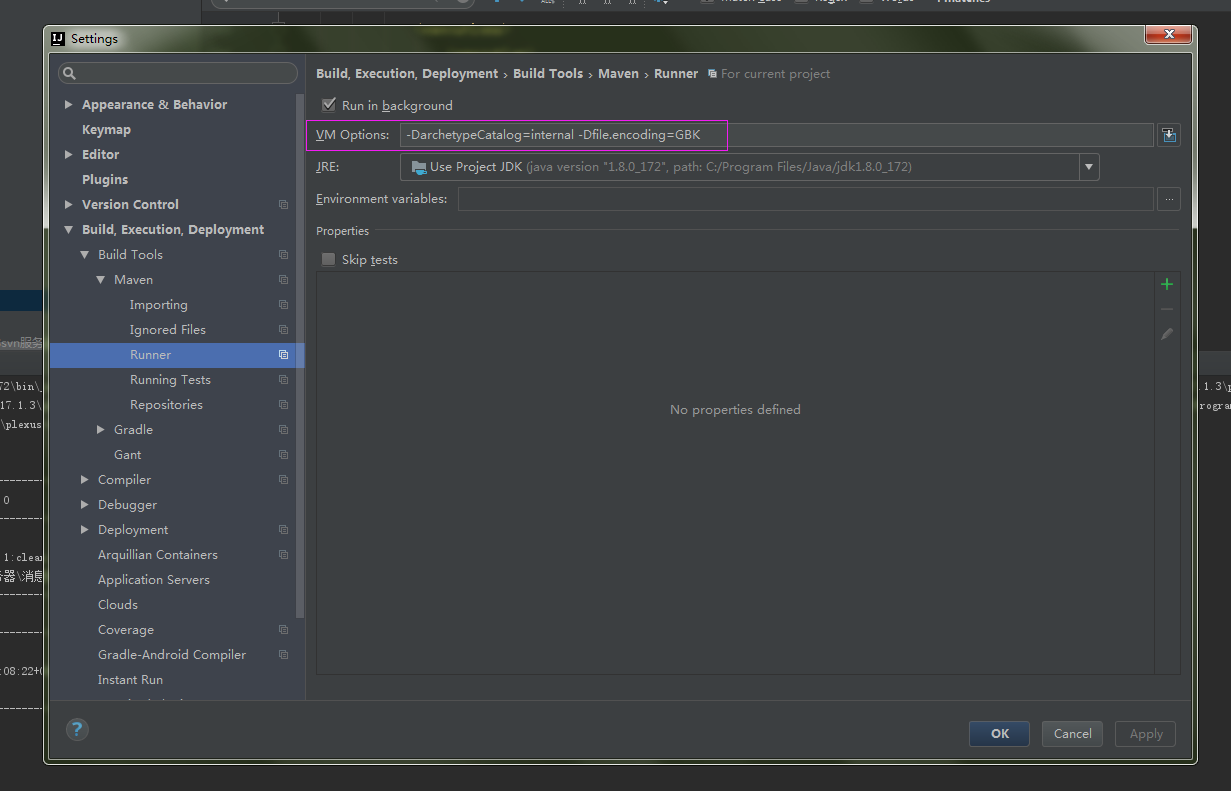Close the Settings dialog
The width and height of the screenshot is (1231, 791).
1168,36
